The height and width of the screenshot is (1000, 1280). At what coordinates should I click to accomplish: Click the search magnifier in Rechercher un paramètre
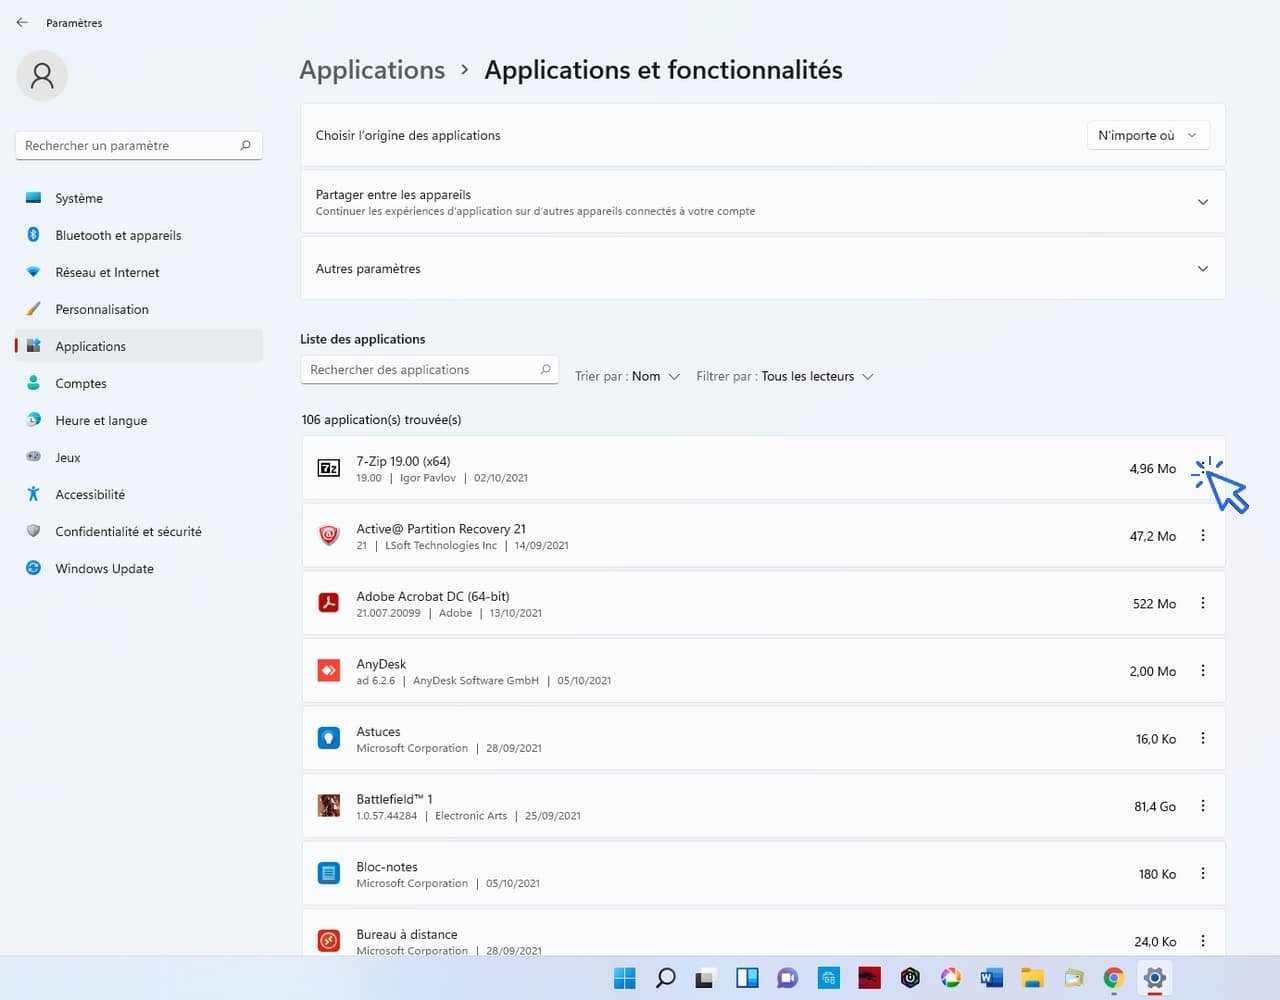245,146
